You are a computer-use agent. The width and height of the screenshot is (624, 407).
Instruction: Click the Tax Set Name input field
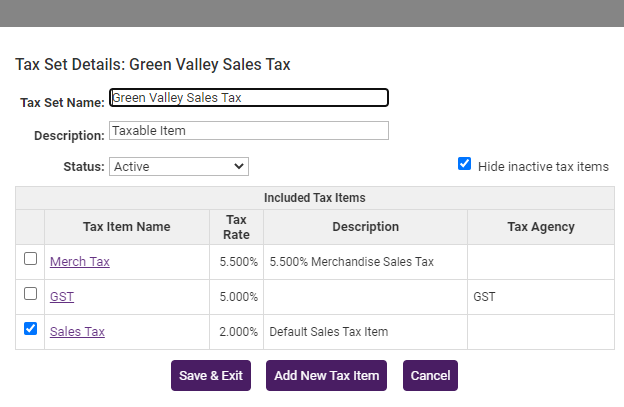[248, 98]
